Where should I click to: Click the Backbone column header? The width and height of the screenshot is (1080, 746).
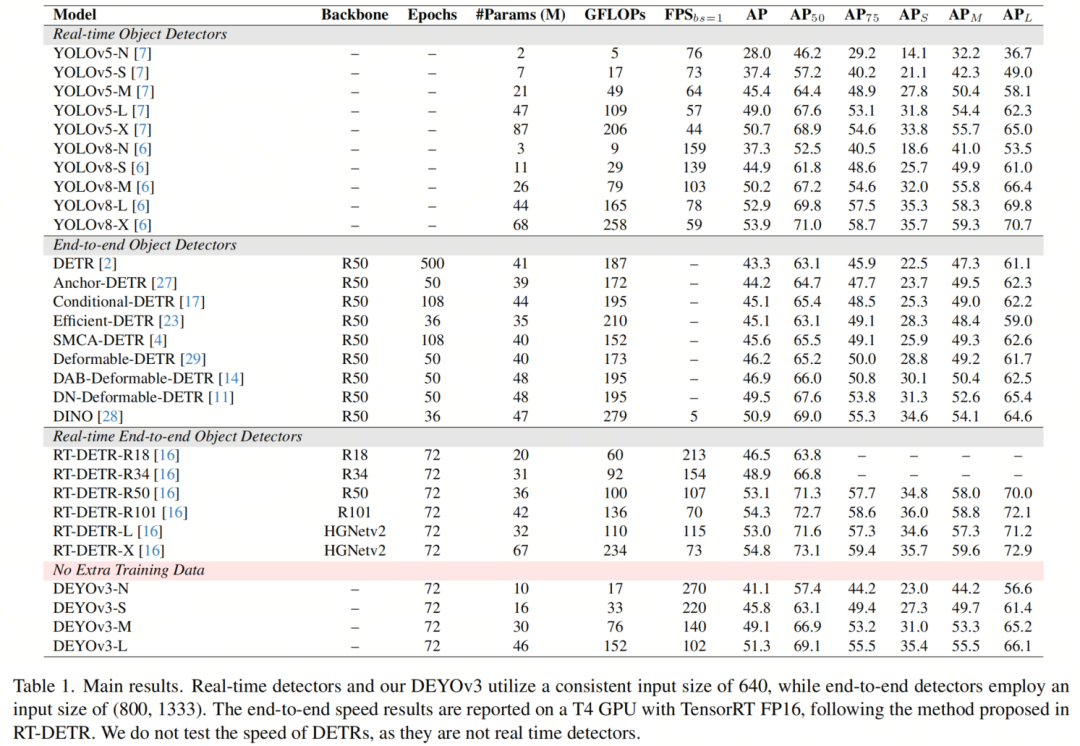[x=355, y=14]
